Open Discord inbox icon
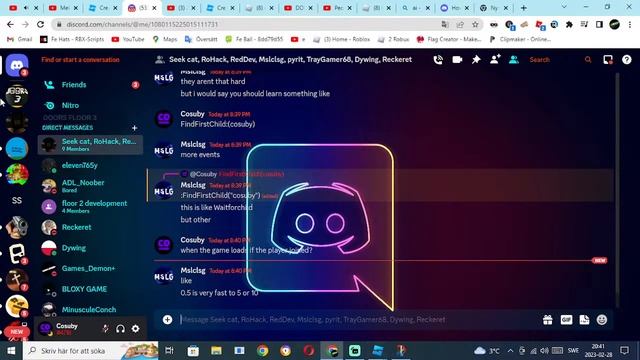The image size is (640, 360). pos(608,60)
